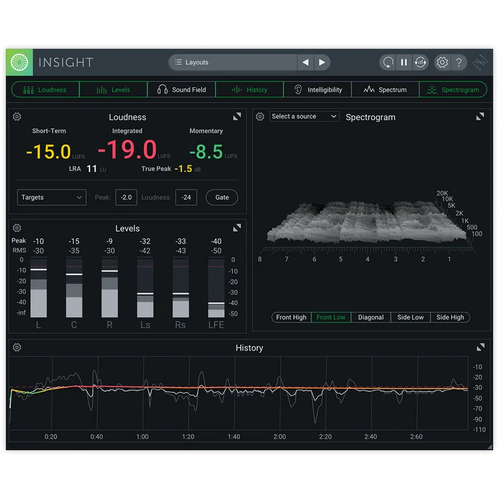Click the LRA 11 value

(x=92, y=169)
